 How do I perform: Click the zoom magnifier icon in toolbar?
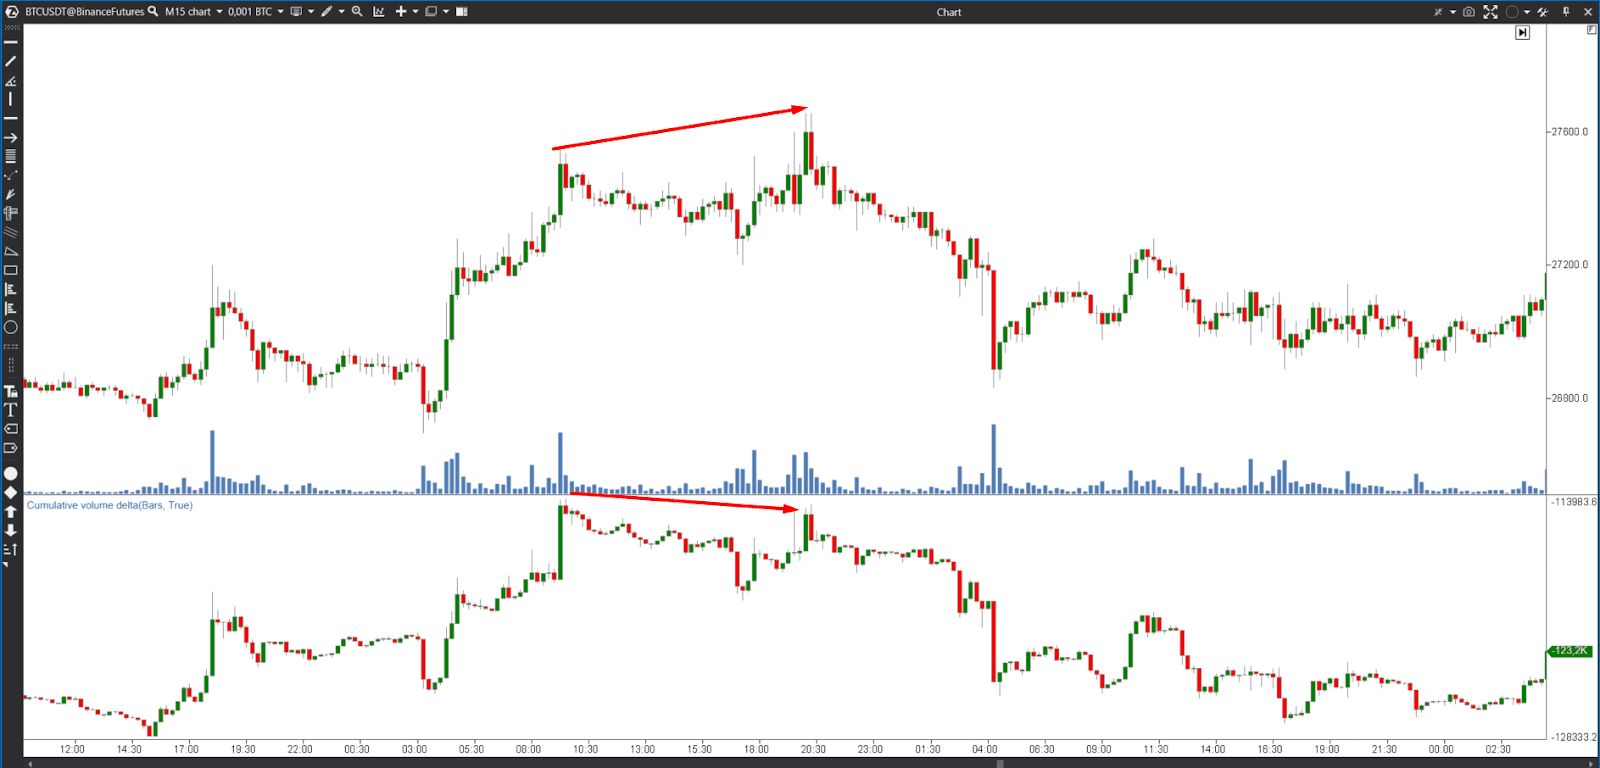[x=357, y=11]
